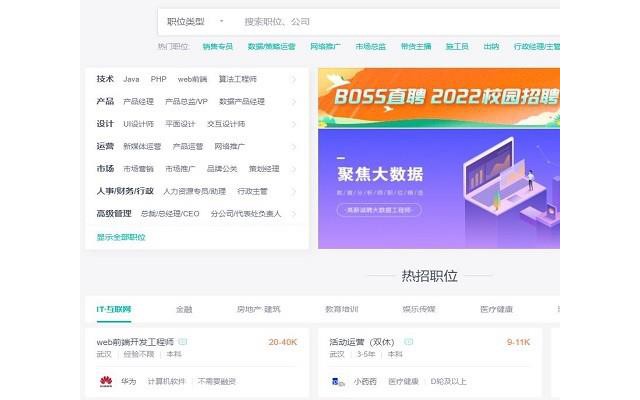Expand the 运营 category row arrow
The height and width of the screenshot is (400, 640).
[x=293, y=147]
